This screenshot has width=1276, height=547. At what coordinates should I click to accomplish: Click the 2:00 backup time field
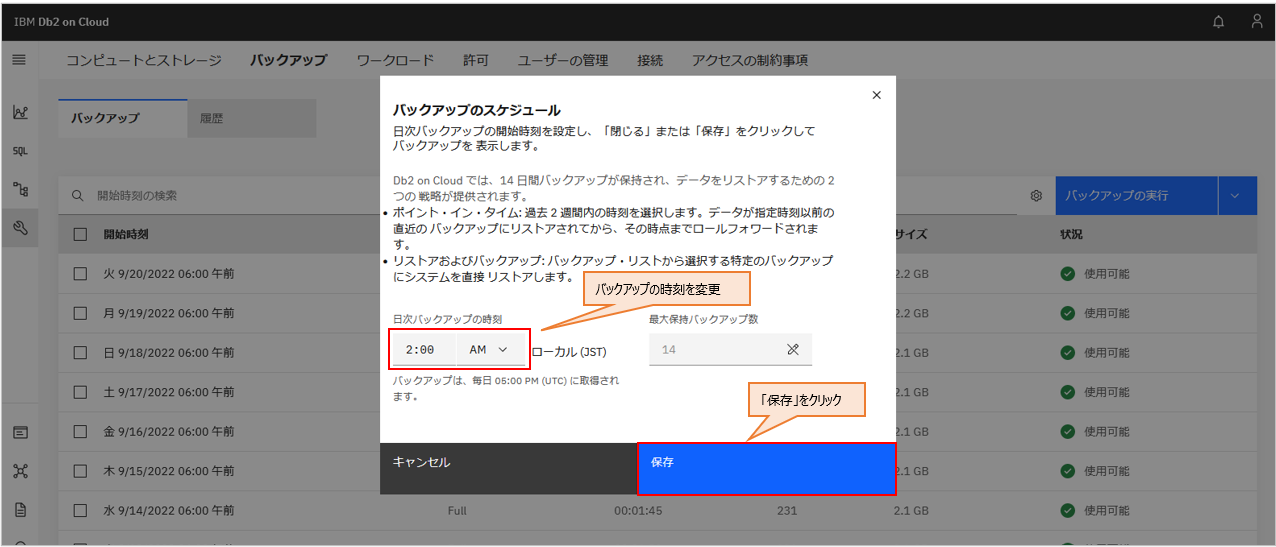424,349
